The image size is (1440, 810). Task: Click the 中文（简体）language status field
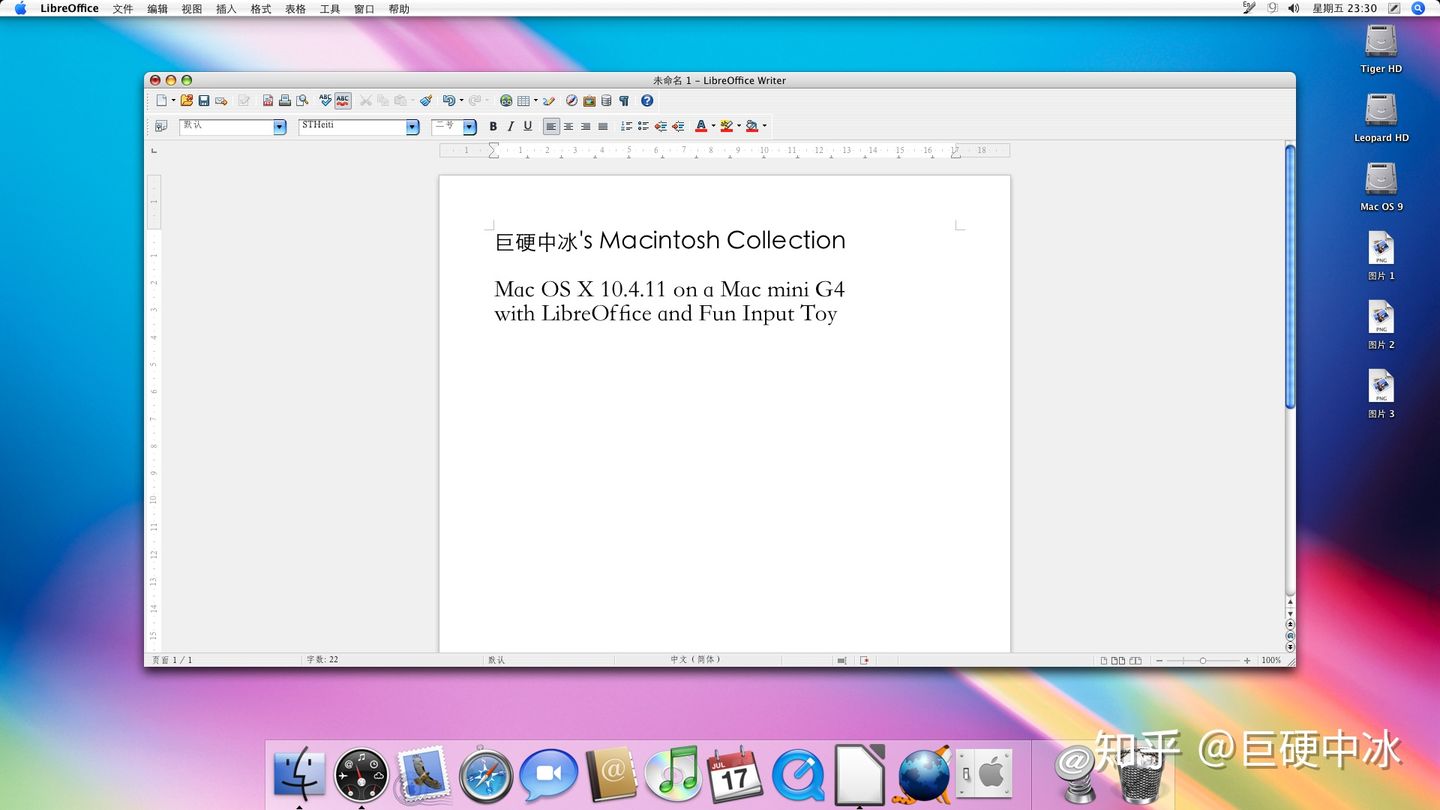pos(696,660)
